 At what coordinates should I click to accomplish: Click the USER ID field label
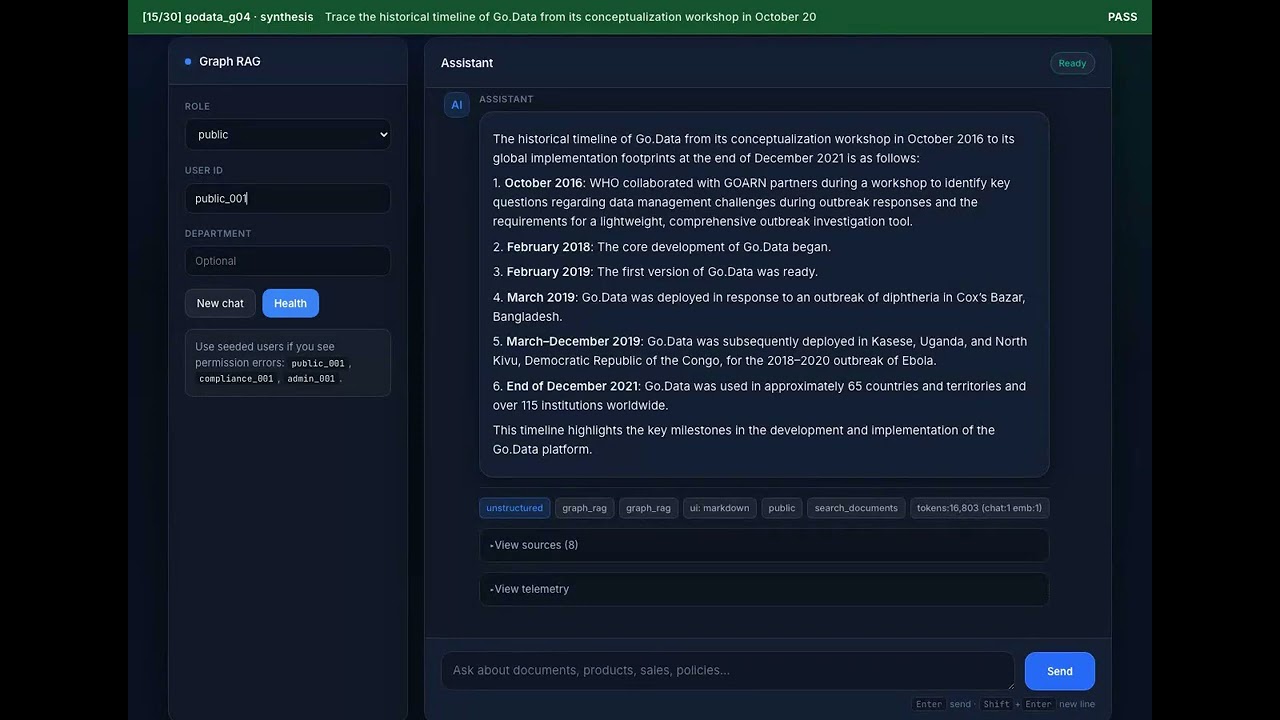coord(204,170)
